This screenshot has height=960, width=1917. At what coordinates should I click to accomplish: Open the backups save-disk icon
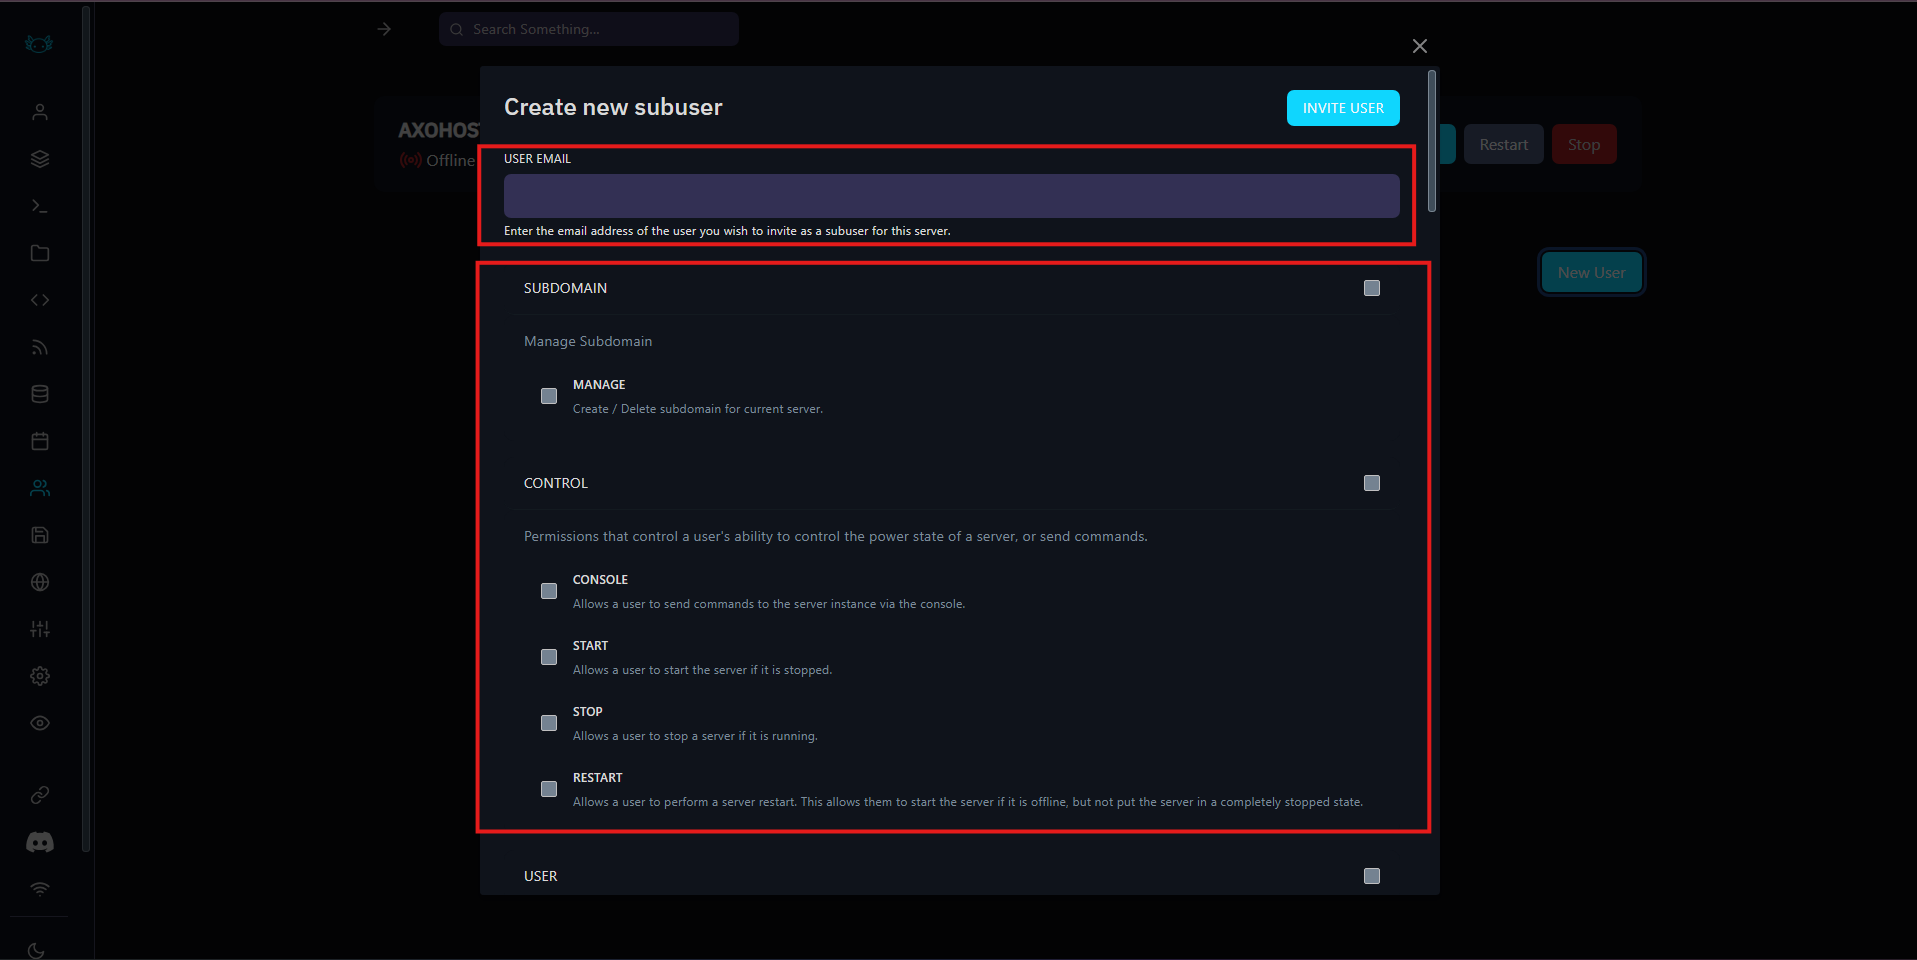tap(40, 535)
